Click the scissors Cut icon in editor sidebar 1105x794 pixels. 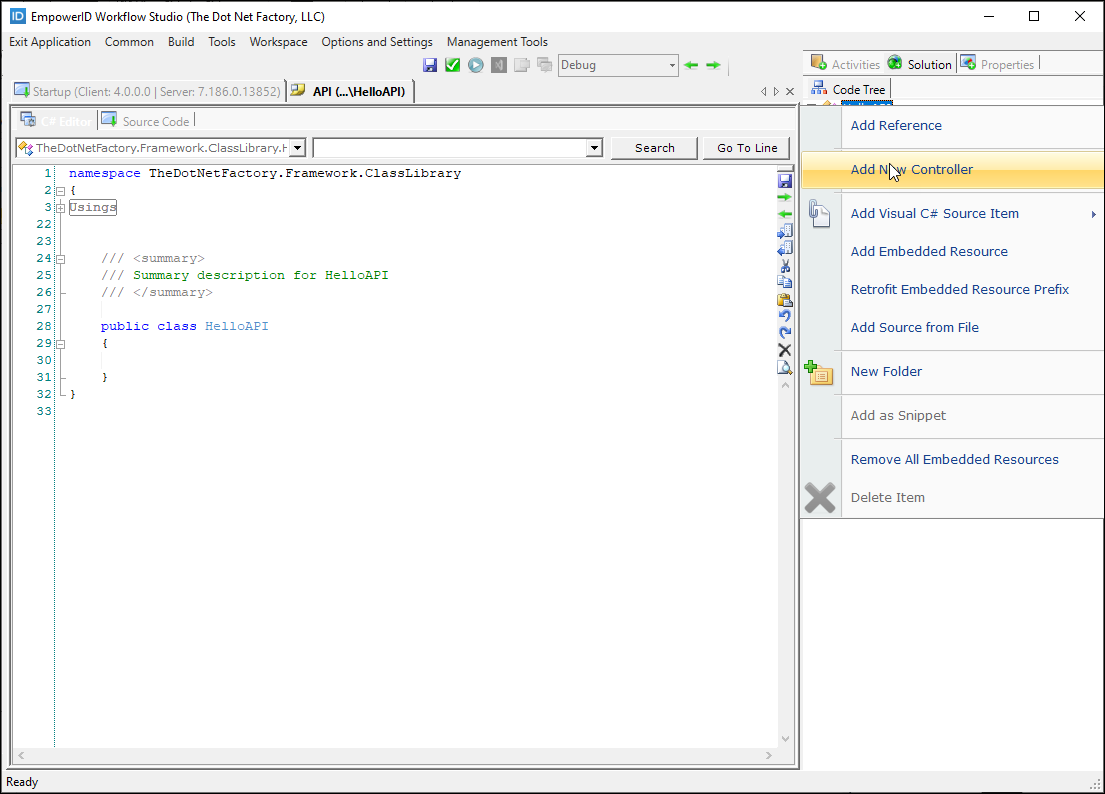(785, 265)
